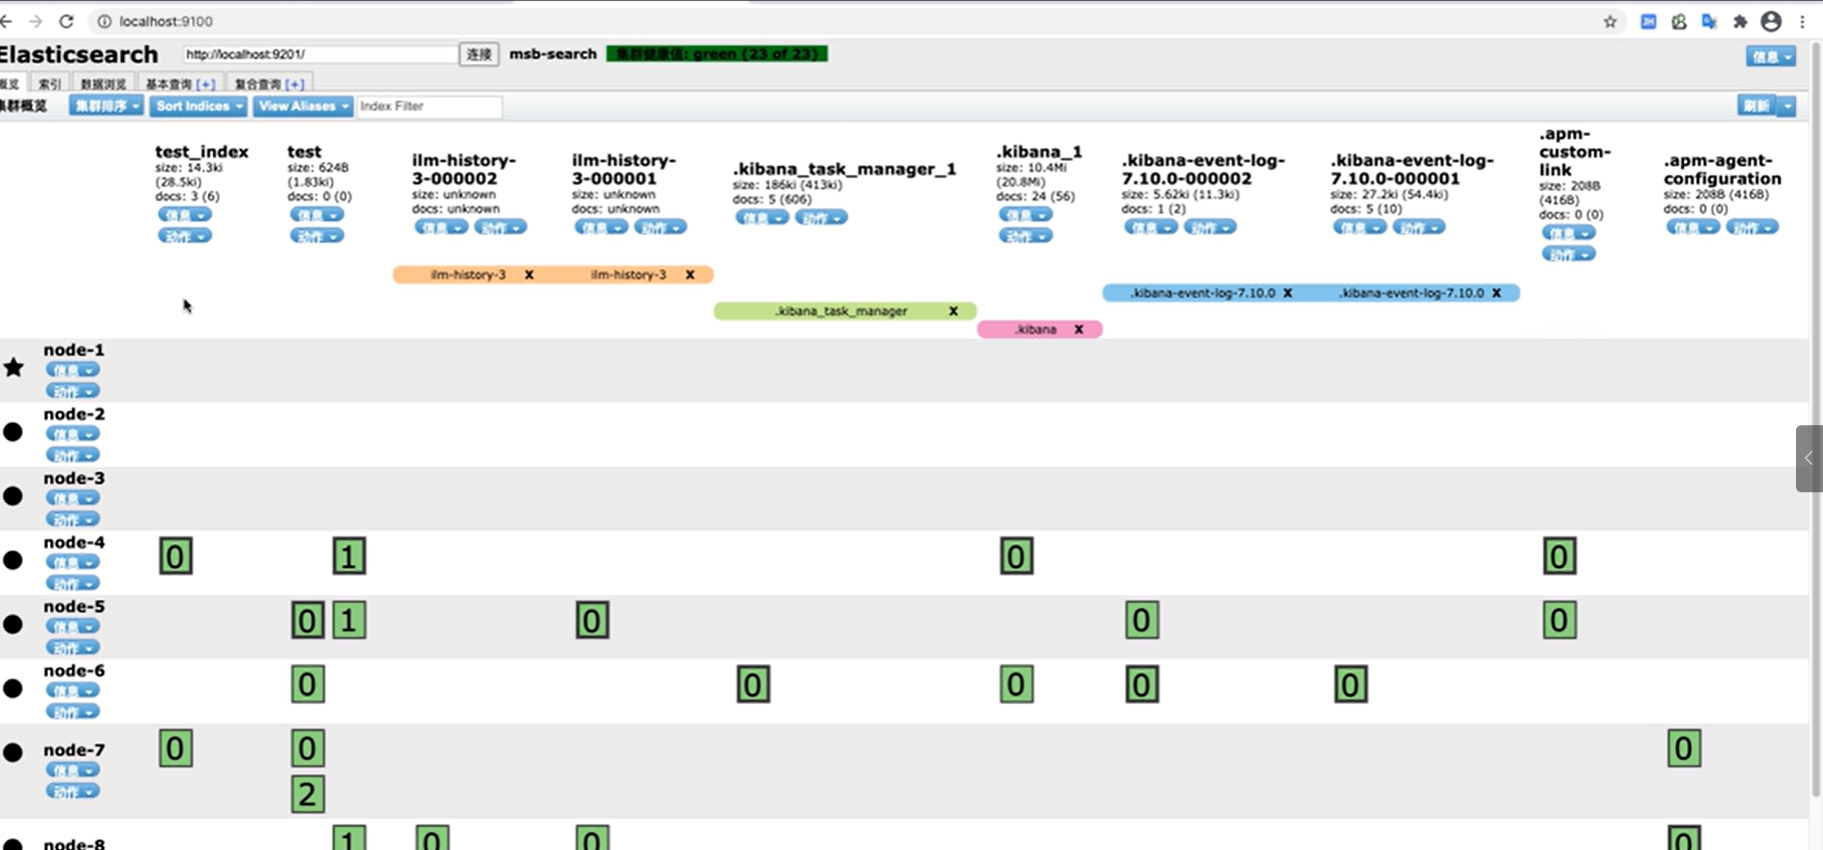Open the Chrome three-dot menu
Viewport: 1823px width, 850px height.
tap(1803, 21)
